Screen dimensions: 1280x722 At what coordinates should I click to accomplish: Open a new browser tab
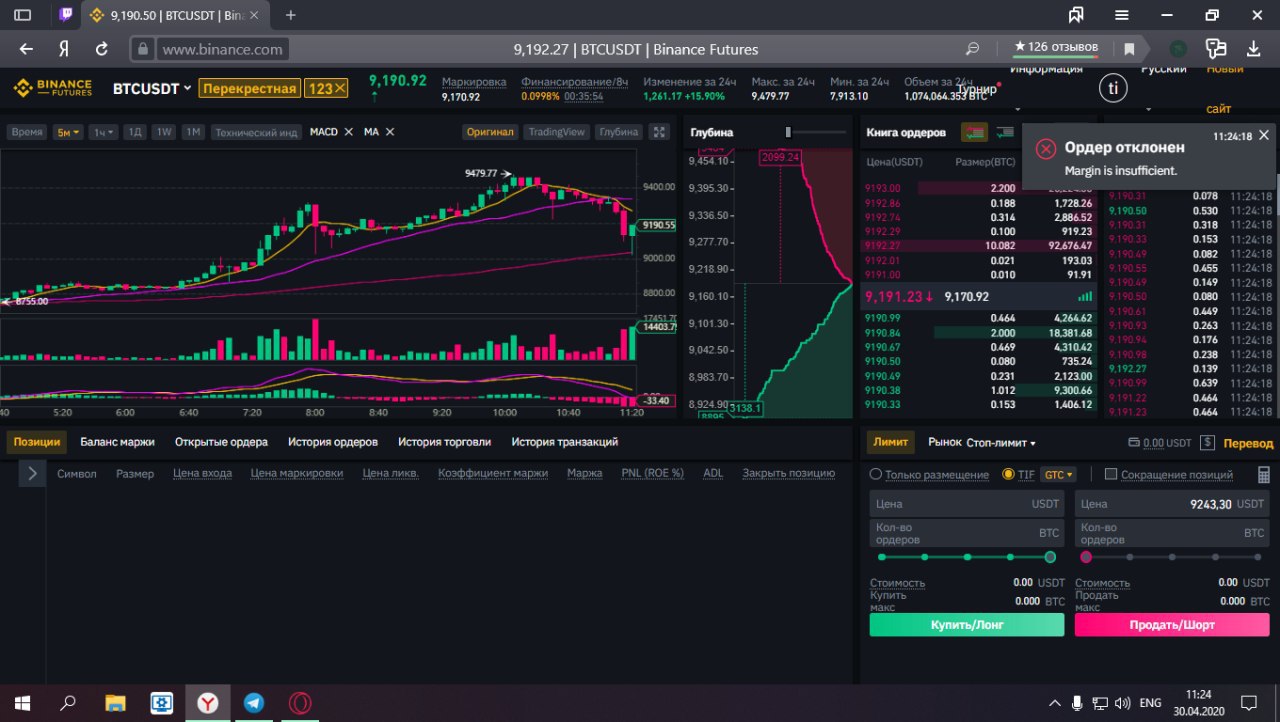(x=291, y=15)
